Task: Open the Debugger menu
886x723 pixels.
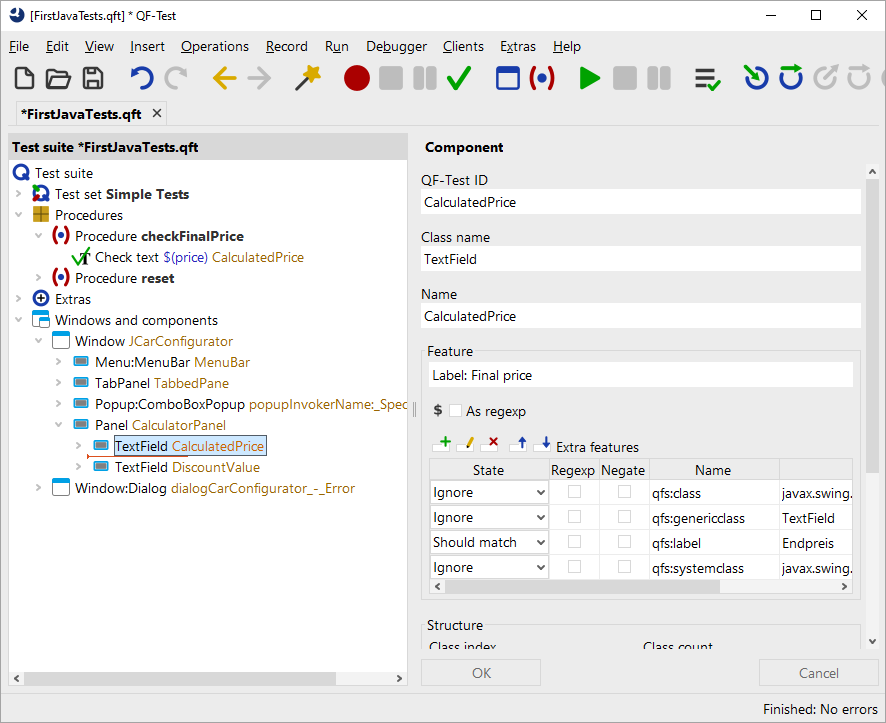Action: [x=396, y=46]
